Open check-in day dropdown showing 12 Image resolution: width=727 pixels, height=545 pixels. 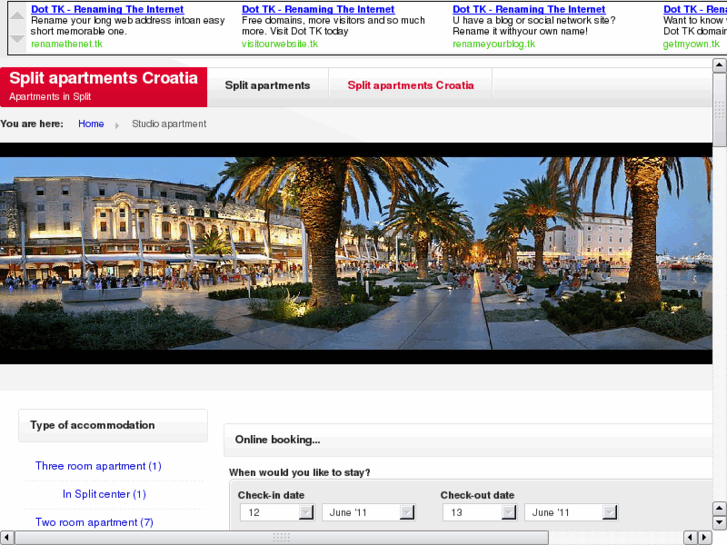click(277, 512)
